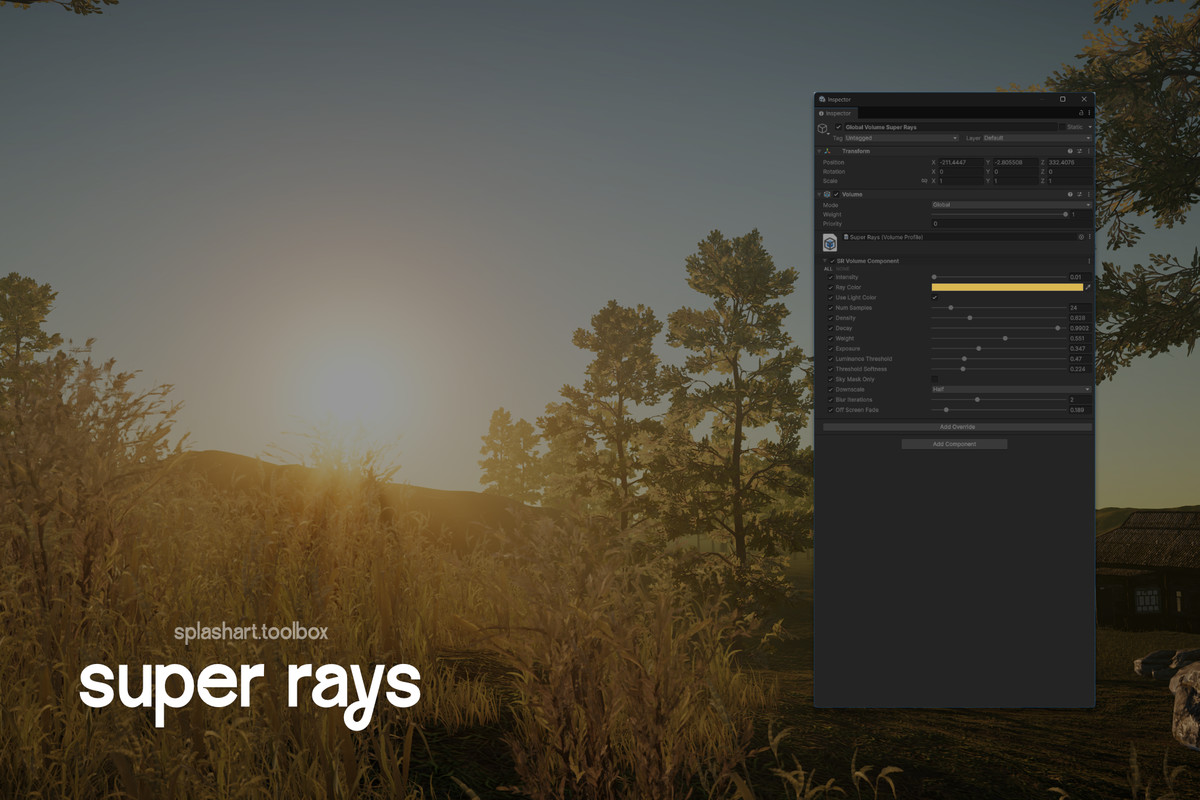1200x800 pixels.
Task: Click the Position Z field
Action: coord(1070,162)
